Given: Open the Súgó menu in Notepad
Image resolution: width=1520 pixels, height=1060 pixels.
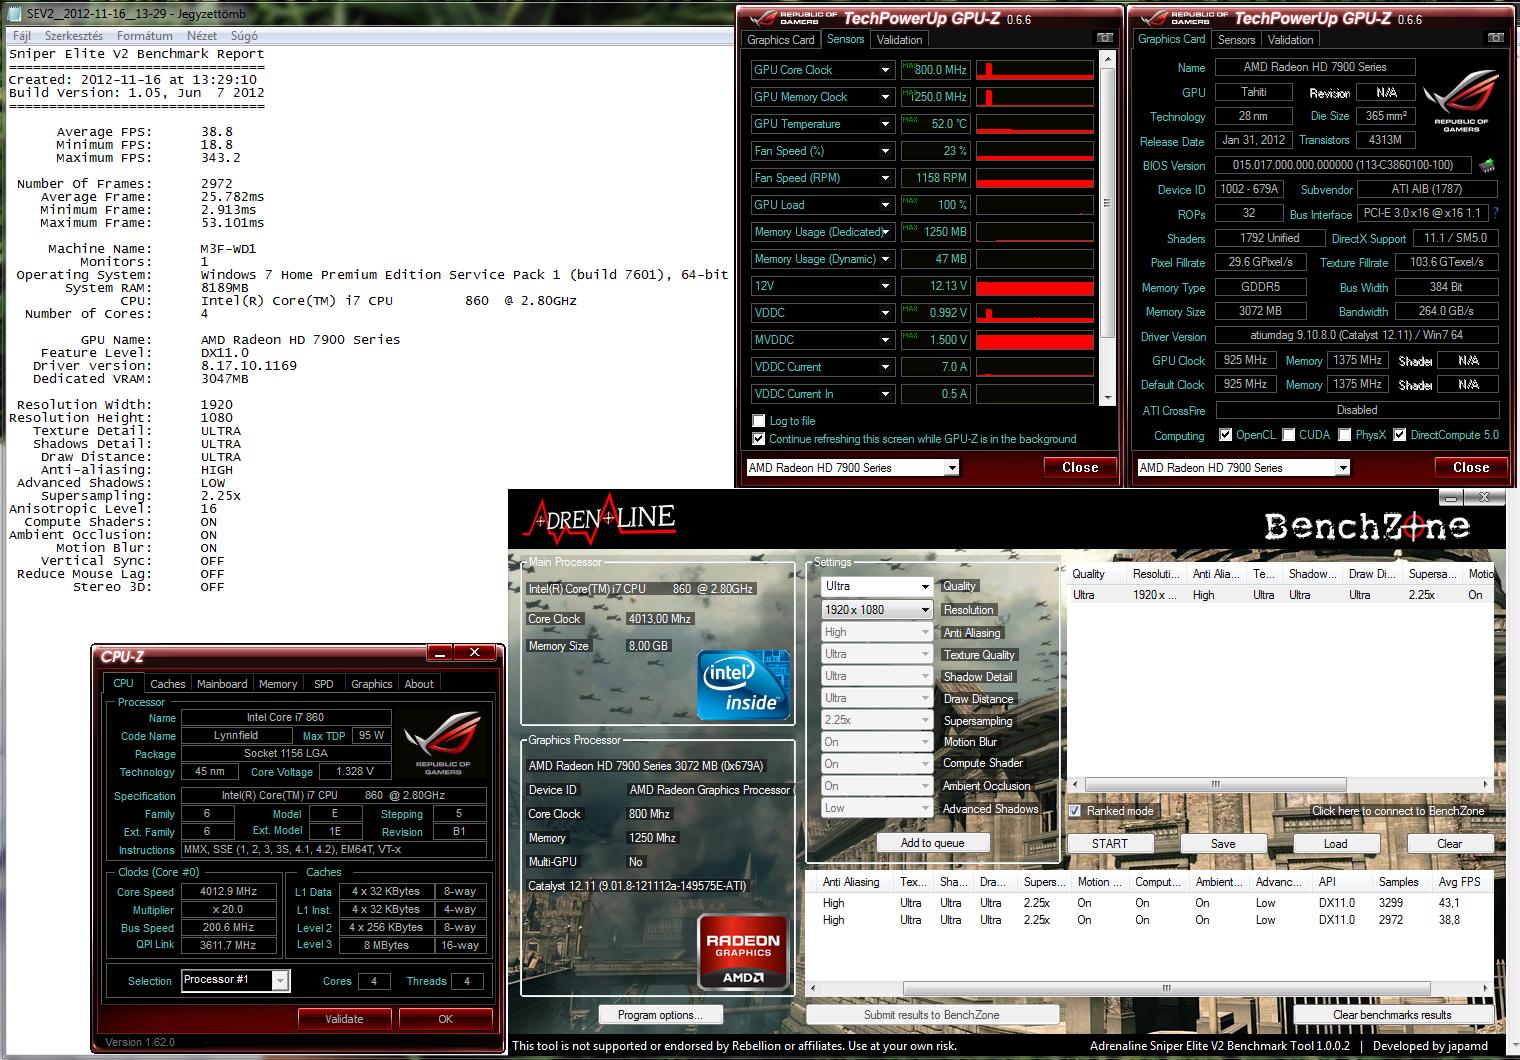Looking at the screenshot, I should click(x=244, y=35).
